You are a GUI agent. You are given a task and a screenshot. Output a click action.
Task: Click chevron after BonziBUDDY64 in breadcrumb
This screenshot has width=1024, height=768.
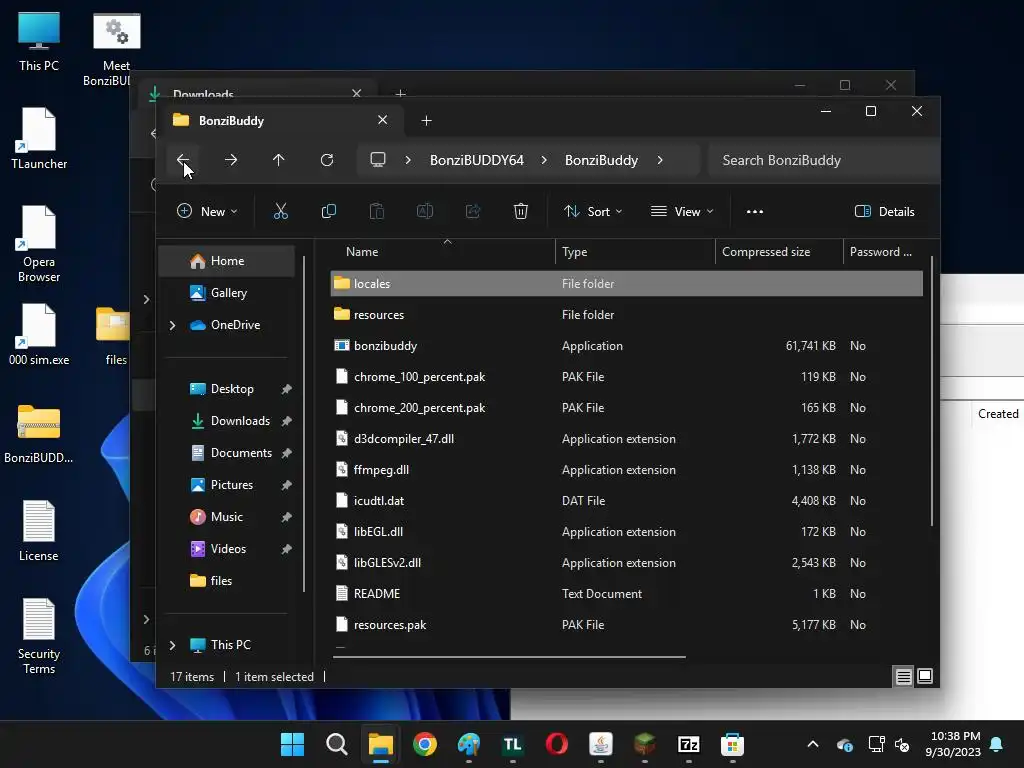544,160
